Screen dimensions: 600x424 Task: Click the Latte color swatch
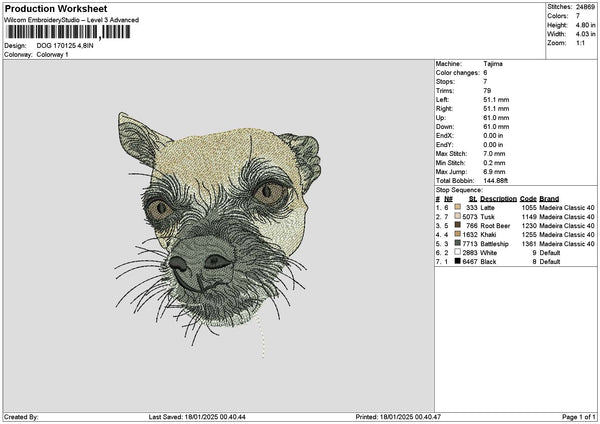coord(458,207)
